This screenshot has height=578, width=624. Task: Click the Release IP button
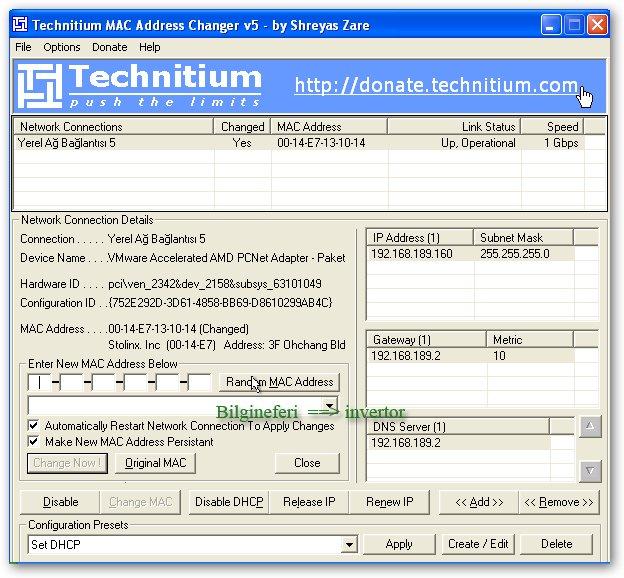pyautogui.click(x=309, y=502)
